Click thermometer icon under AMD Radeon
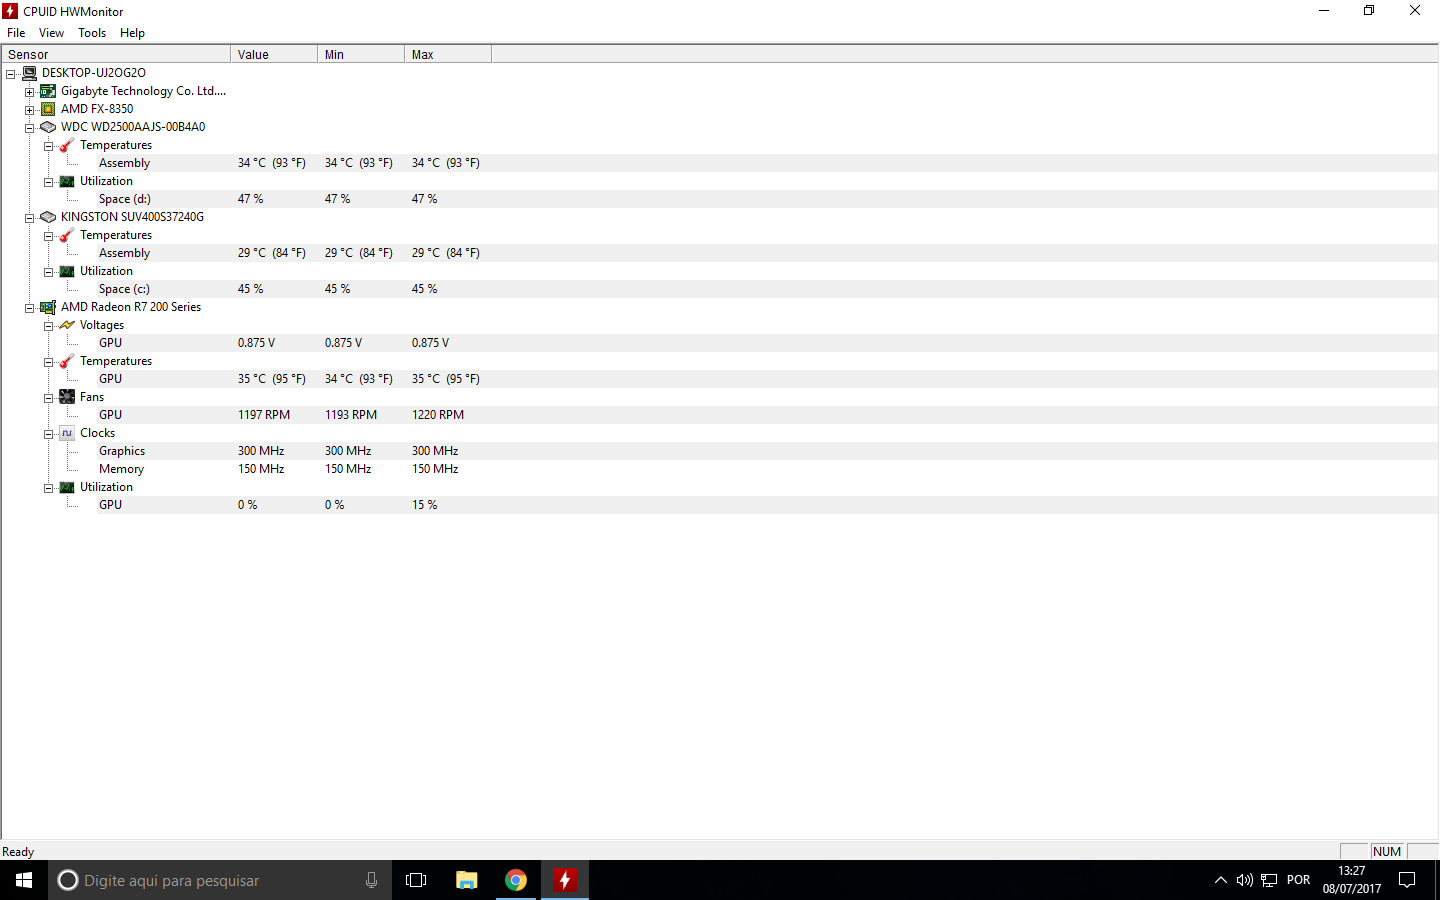The width and height of the screenshot is (1440, 900). 67,361
